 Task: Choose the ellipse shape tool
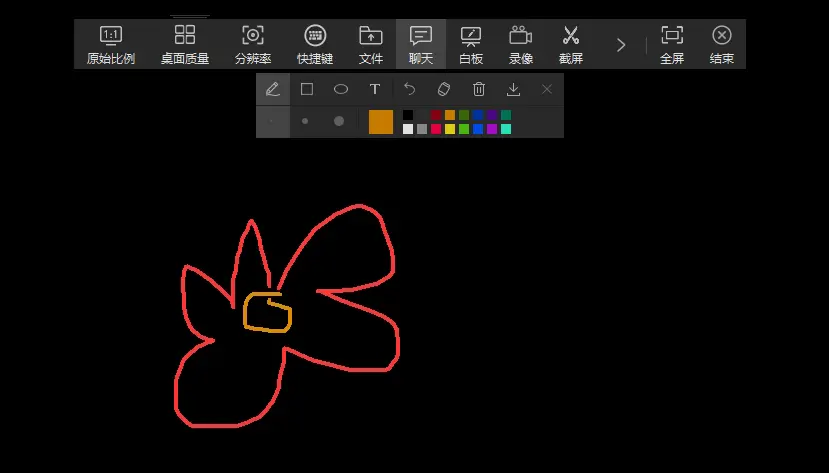tap(341, 89)
